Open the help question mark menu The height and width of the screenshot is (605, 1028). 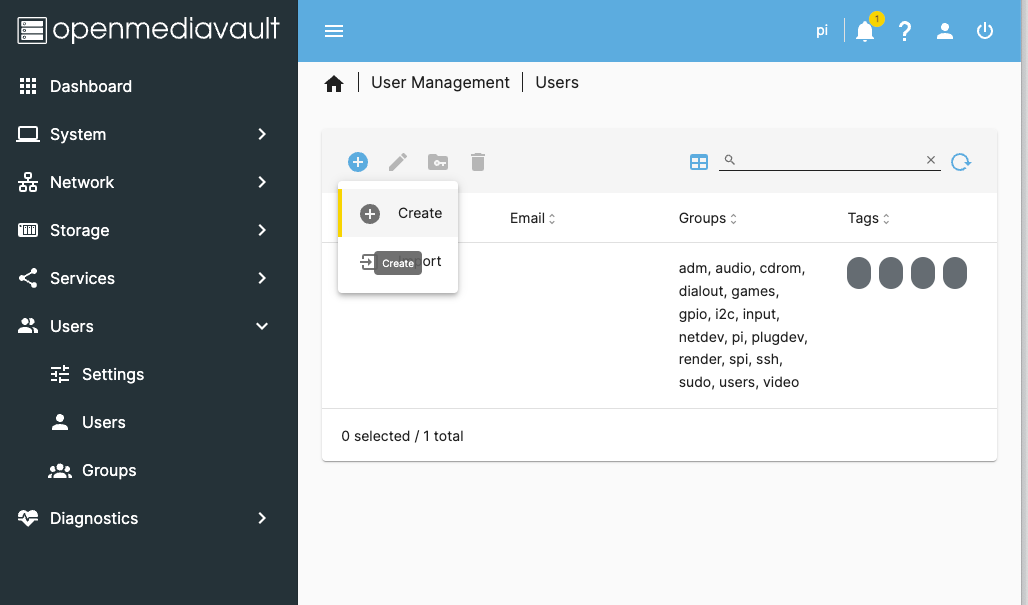[x=905, y=31]
